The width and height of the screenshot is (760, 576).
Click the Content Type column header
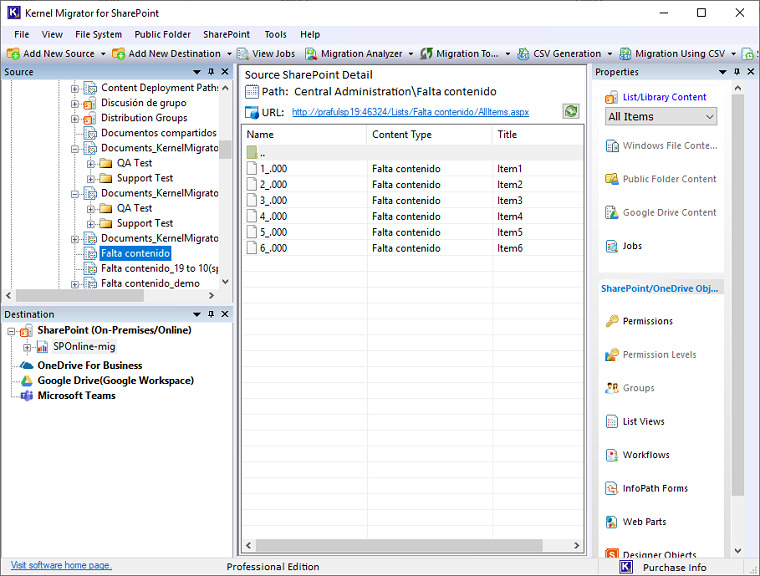(x=429, y=135)
